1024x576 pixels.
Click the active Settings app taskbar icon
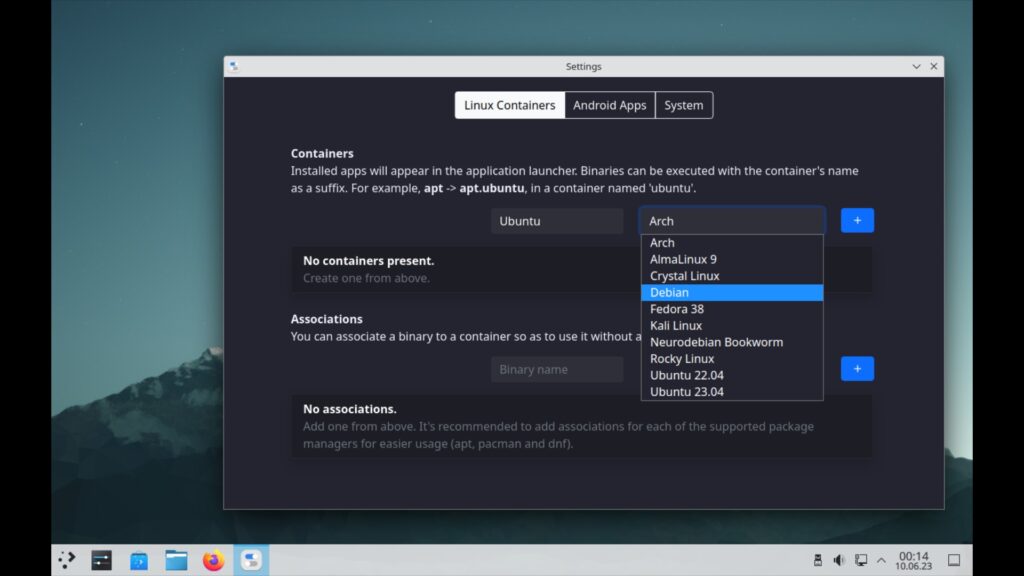pos(251,560)
